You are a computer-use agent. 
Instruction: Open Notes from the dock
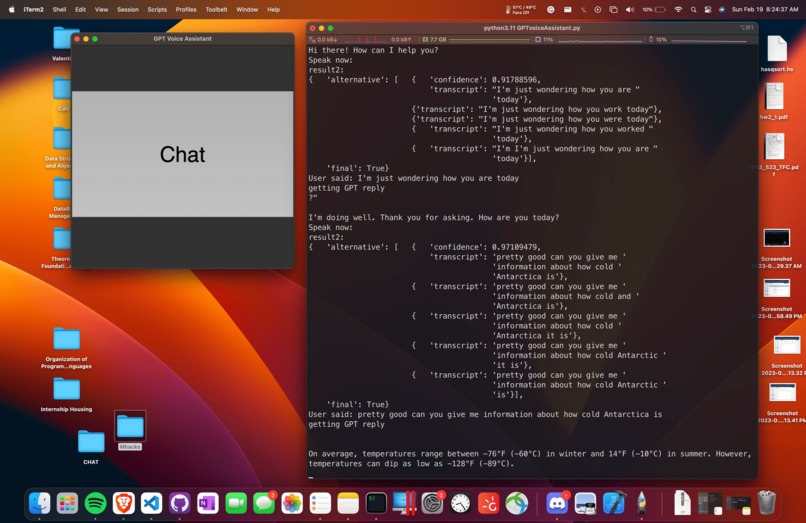[348, 503]
